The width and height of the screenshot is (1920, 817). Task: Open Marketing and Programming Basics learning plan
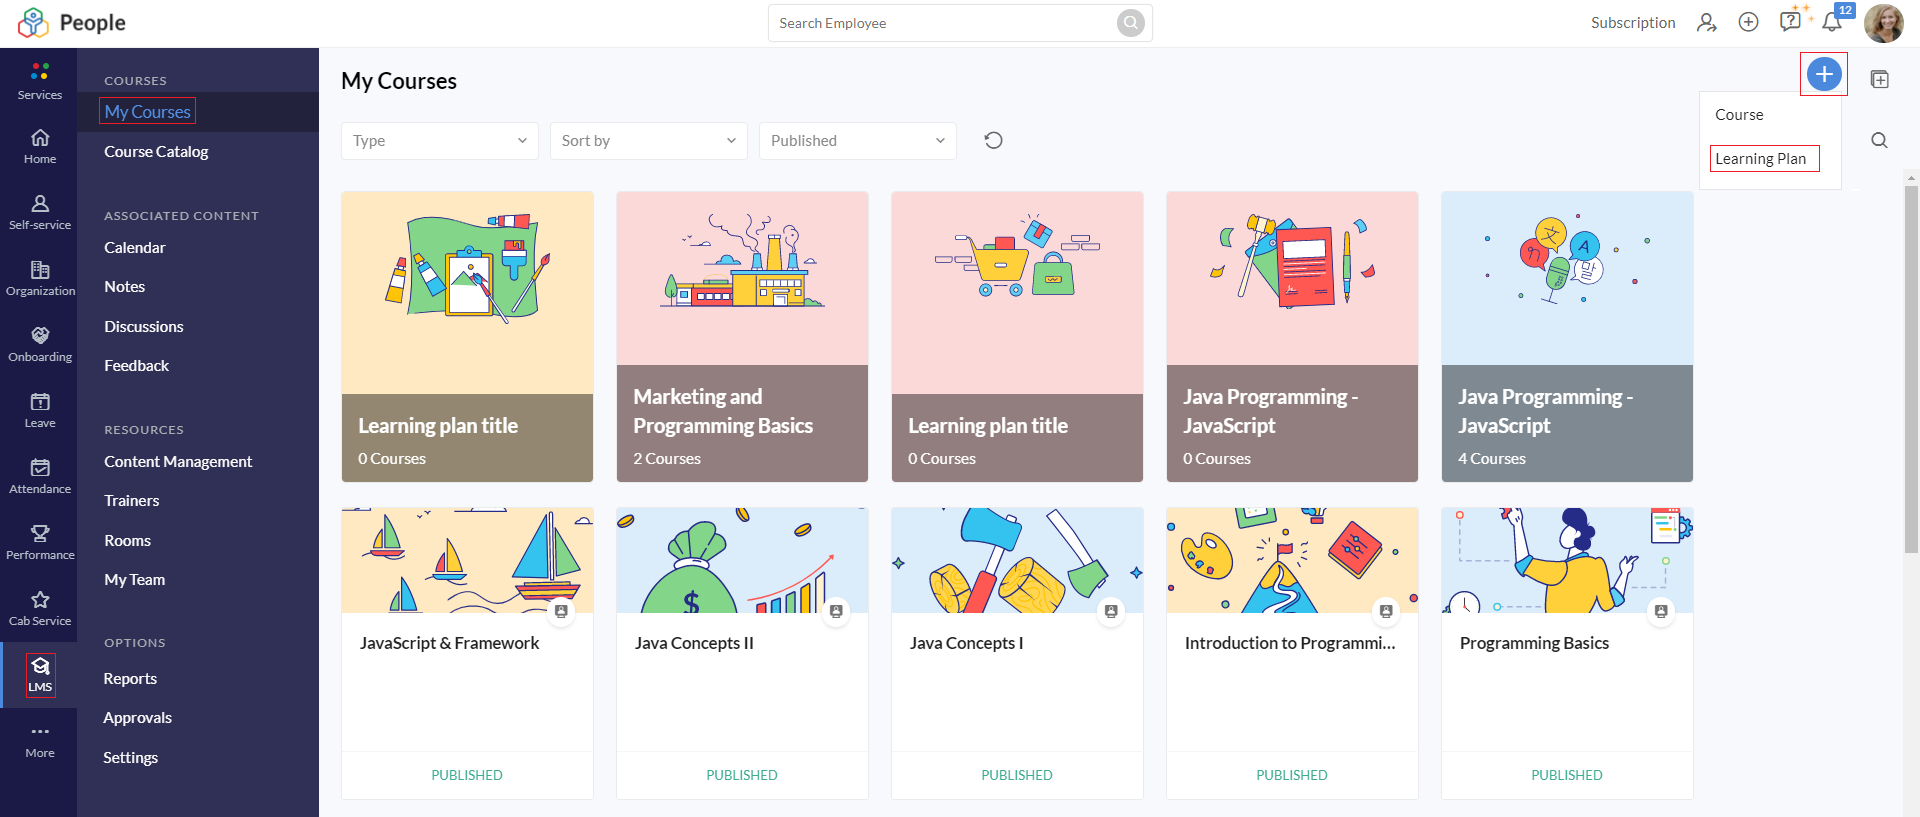coord(742,337)
